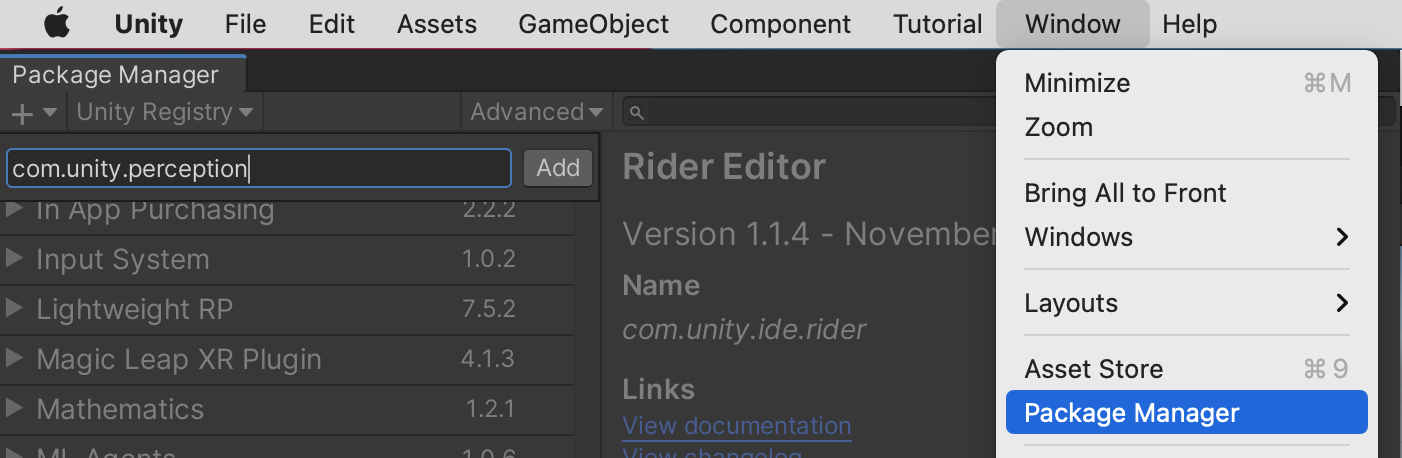
Task: Open the Layouts submenu
Action: pyautogui.click(x=1187, y=303)
